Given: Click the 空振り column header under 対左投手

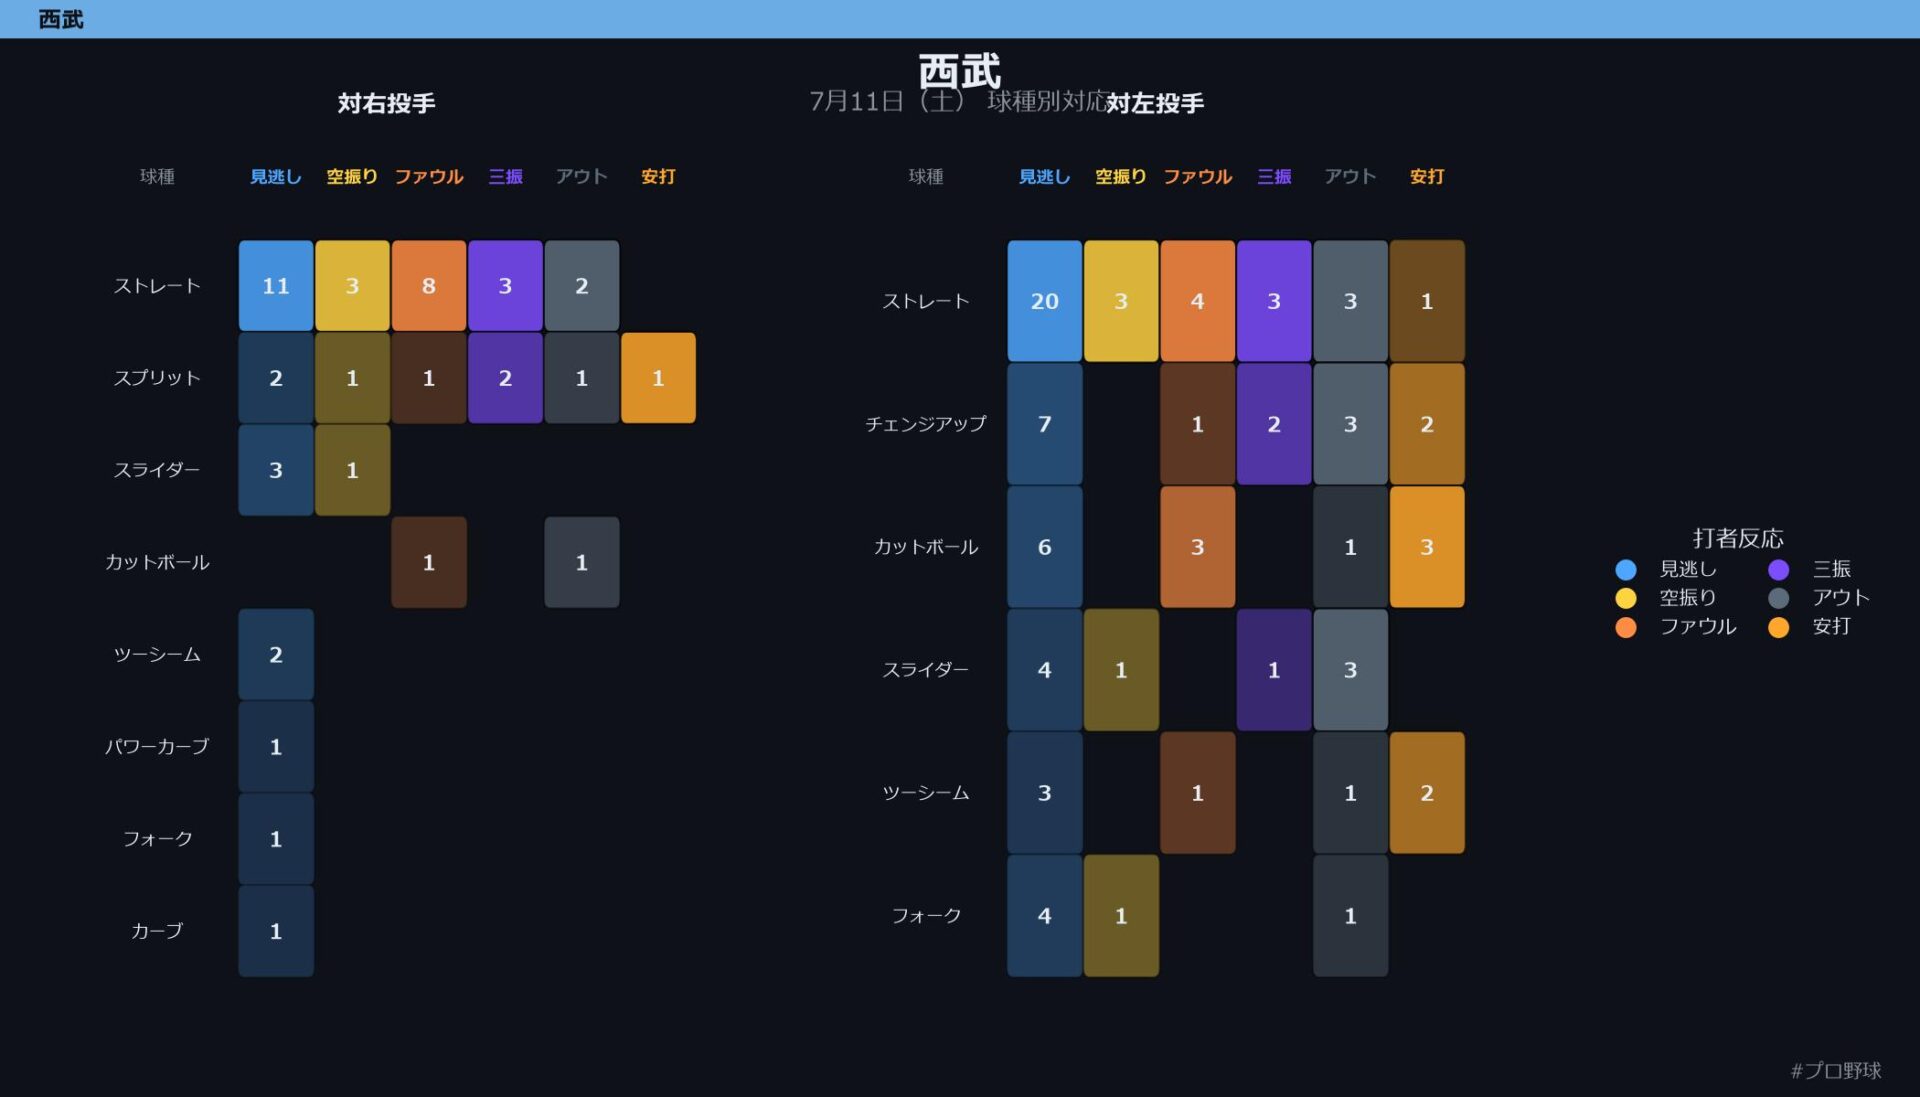Looking at the screenshot, I should click(x=1121, y=177).
